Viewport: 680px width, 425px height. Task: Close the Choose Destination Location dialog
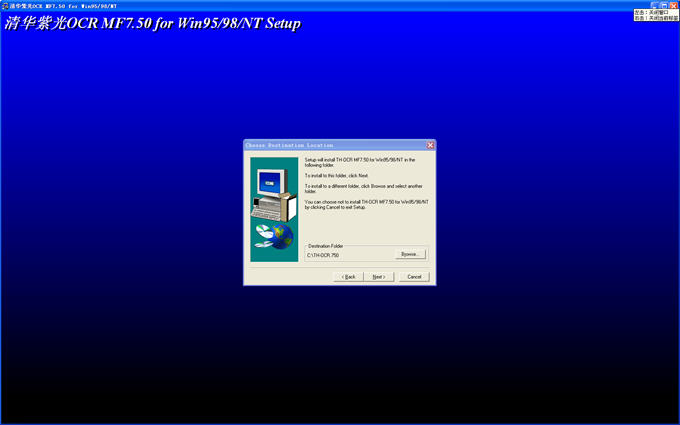[430, 145]
